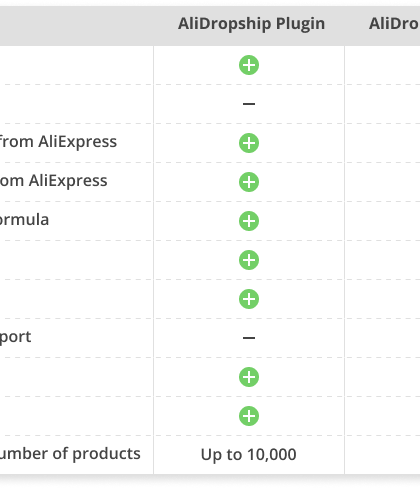This screenshot has width=420, height=489.
Task: Click gray header bar left of AliDropship Plugin
Action: tap(77, 25)
